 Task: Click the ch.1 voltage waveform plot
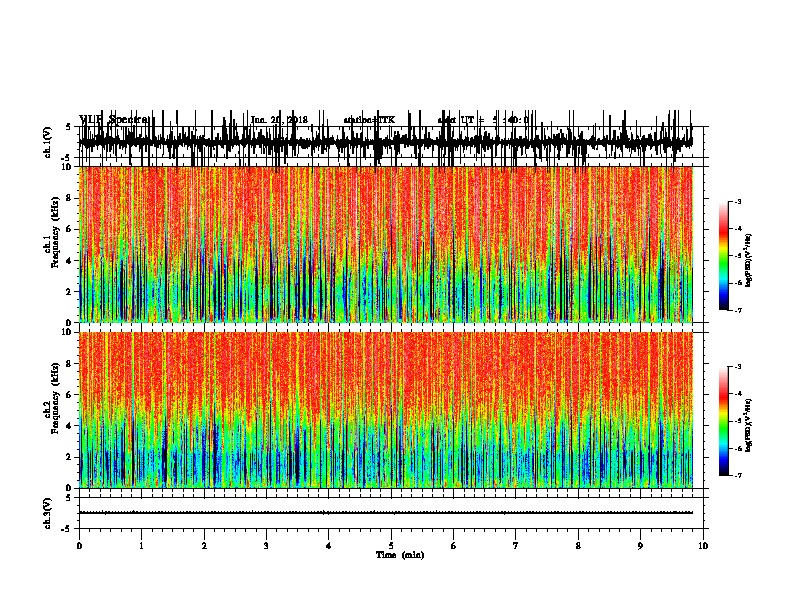(x=386, y=142)
